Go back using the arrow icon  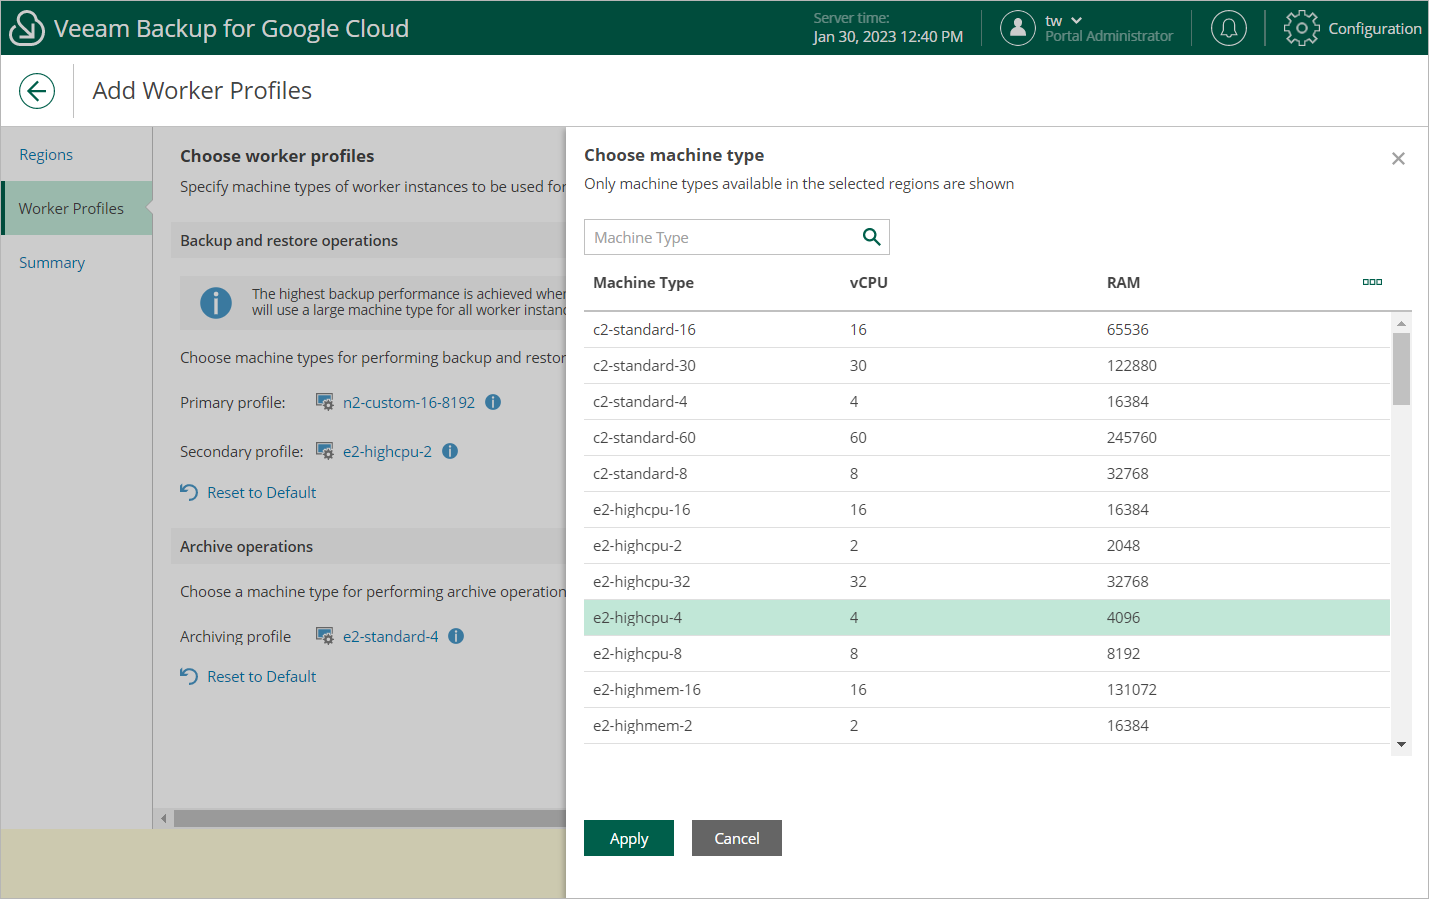(37, 91)
